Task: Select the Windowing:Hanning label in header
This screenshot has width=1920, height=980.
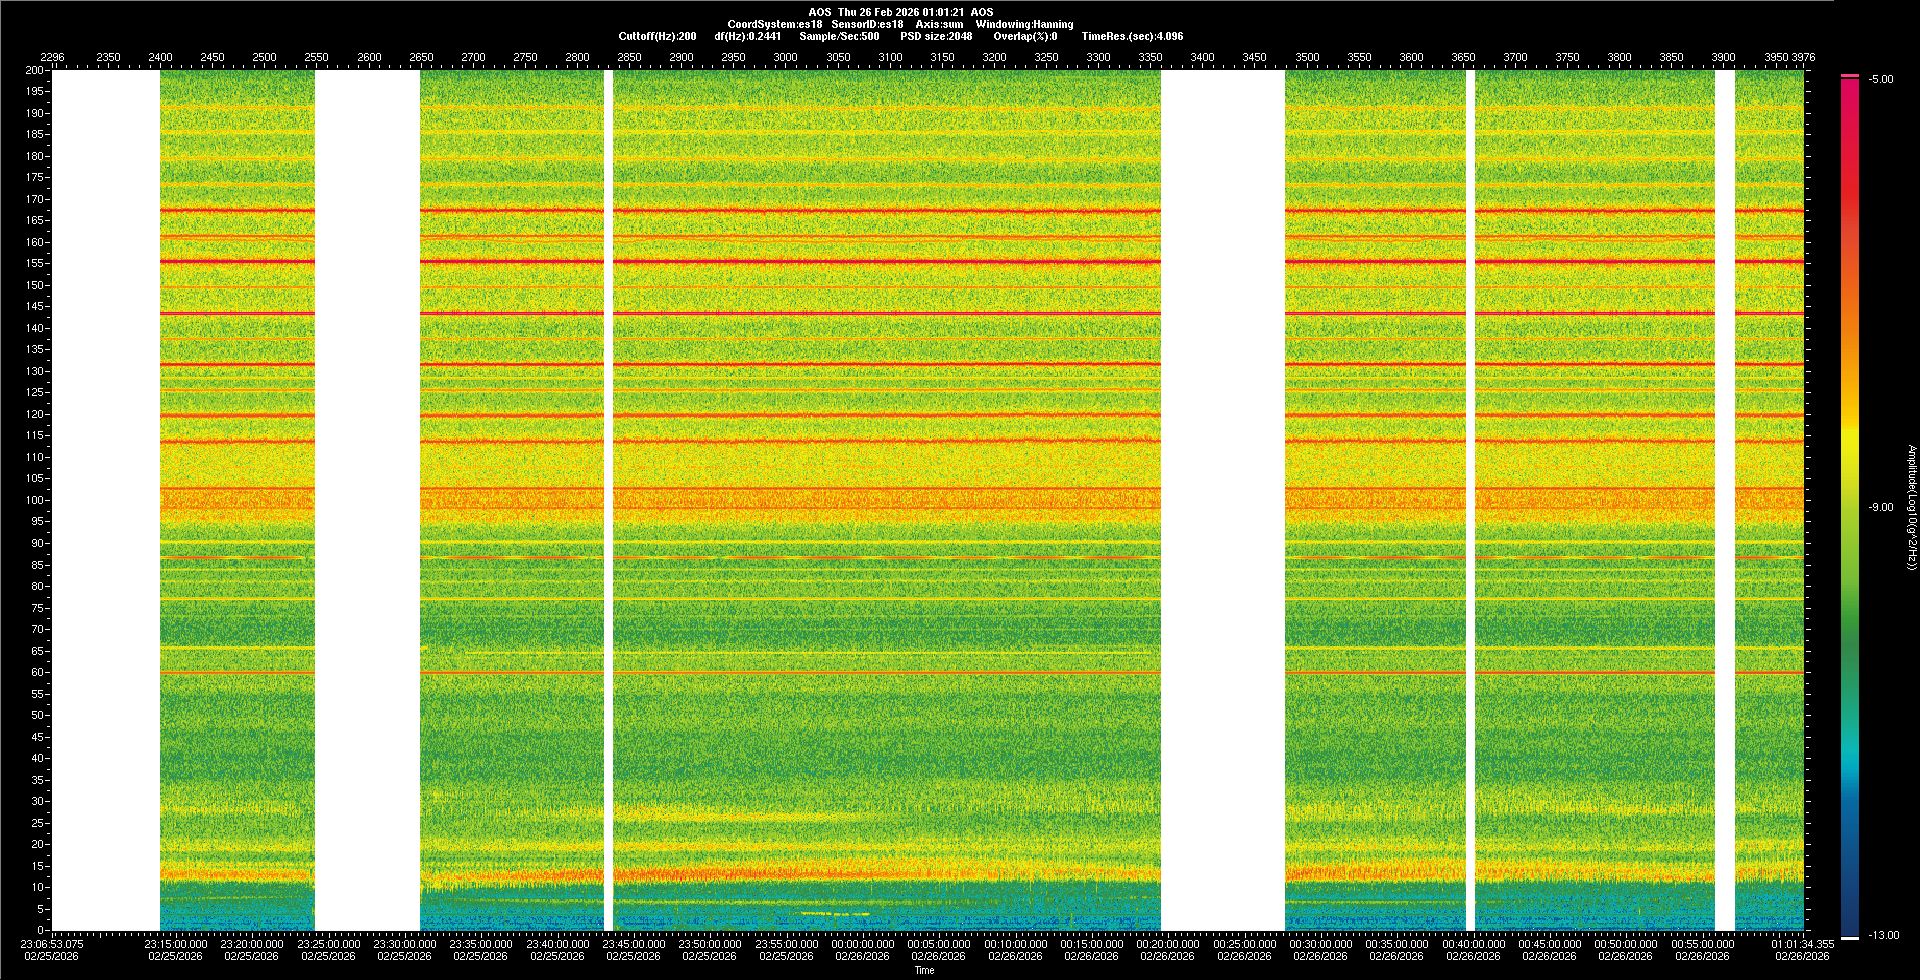Action: pos(1024,24)
